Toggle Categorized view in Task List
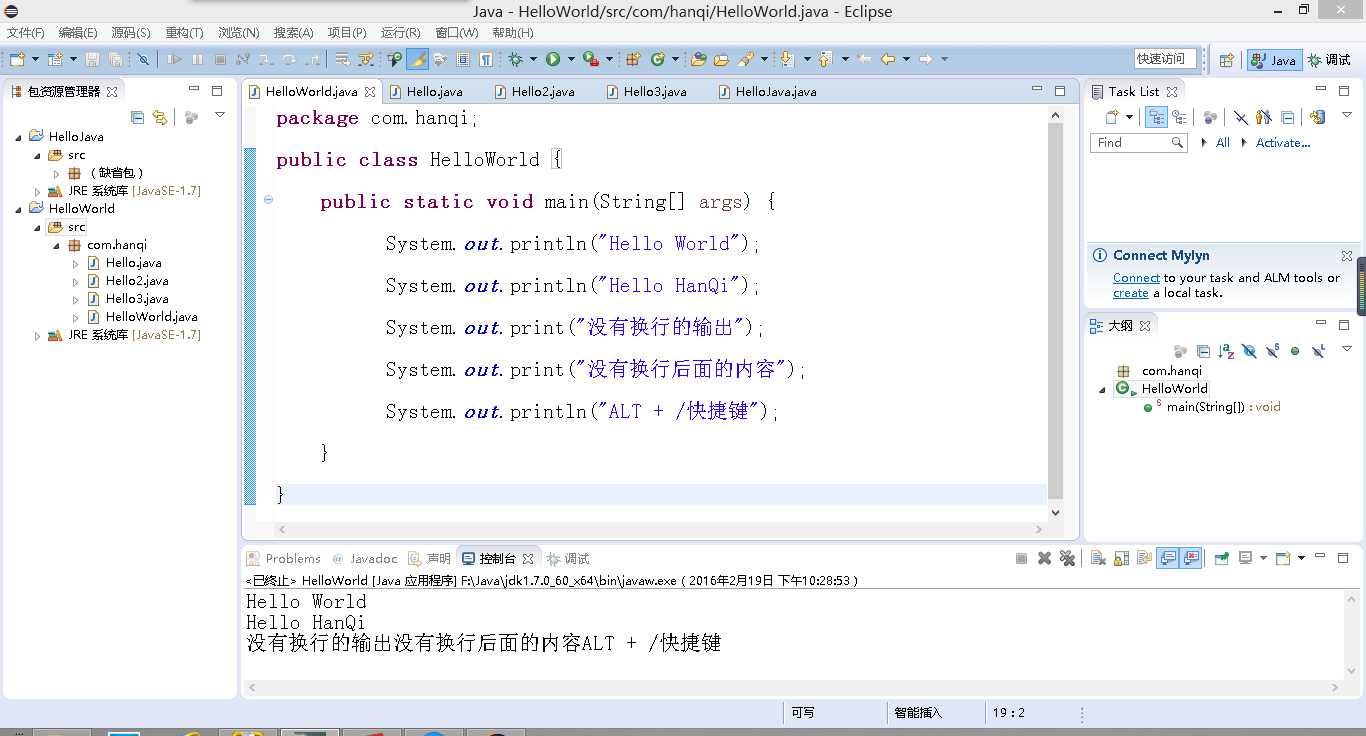Screen dimensions: 1366x736 tap(1156, 117)
